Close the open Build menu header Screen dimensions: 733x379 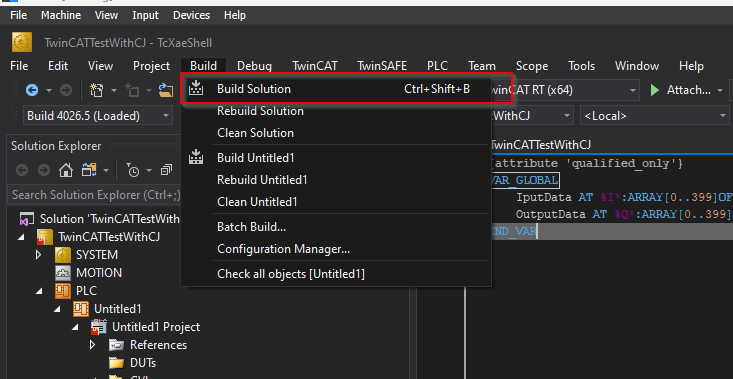coord(203,66)
